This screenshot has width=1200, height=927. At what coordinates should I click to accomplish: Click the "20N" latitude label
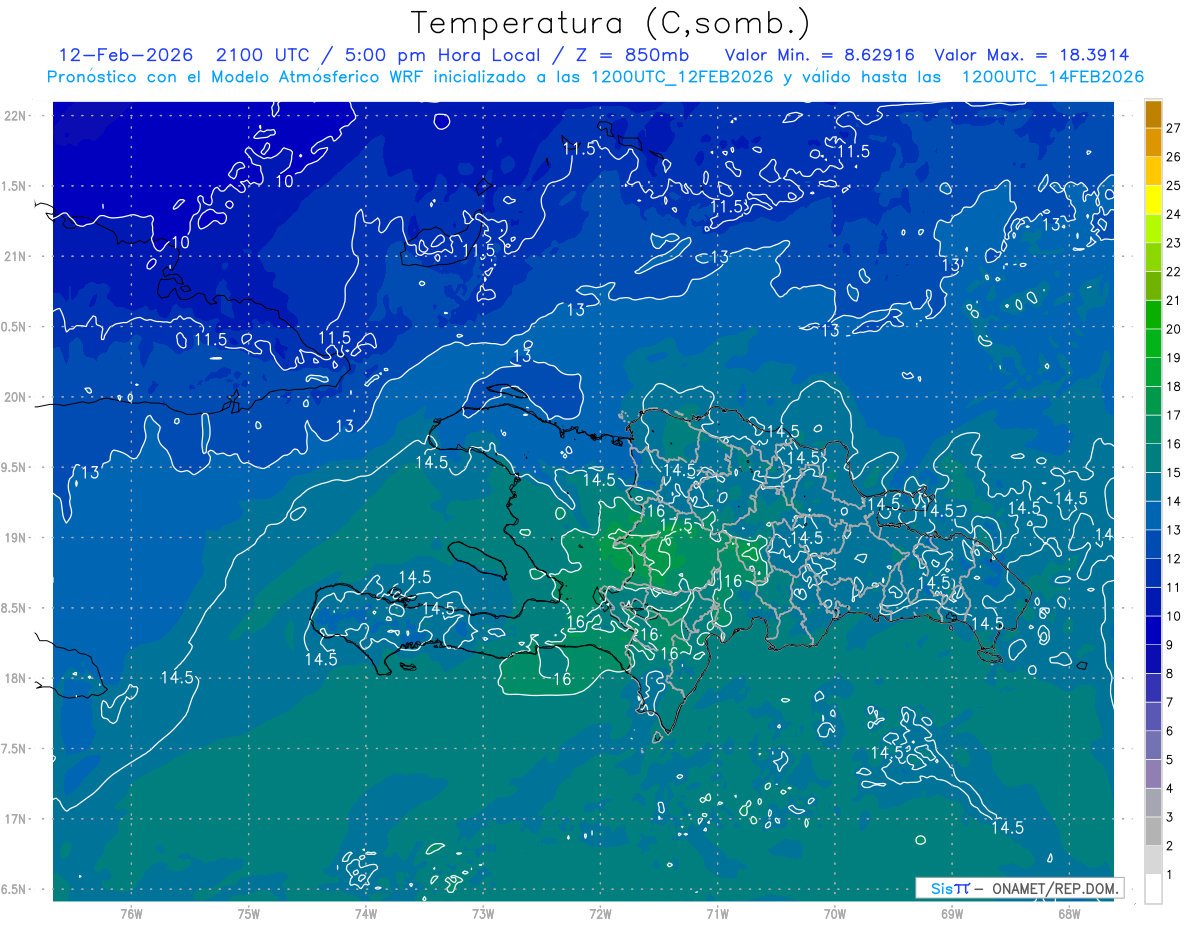point(17,397)
